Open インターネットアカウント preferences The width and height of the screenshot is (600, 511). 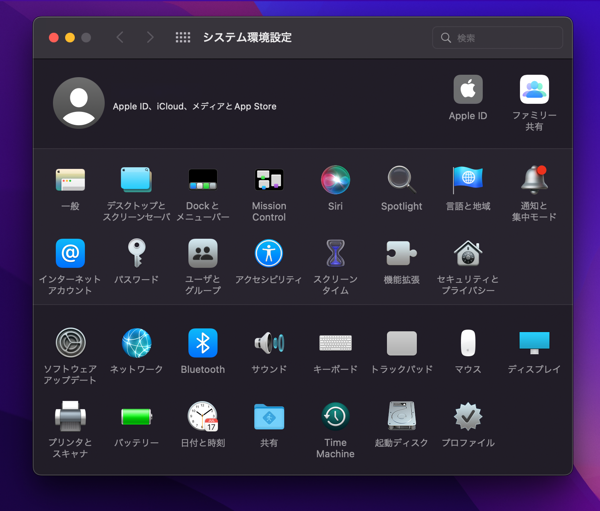pyautogui.click(x=70, y=253)
